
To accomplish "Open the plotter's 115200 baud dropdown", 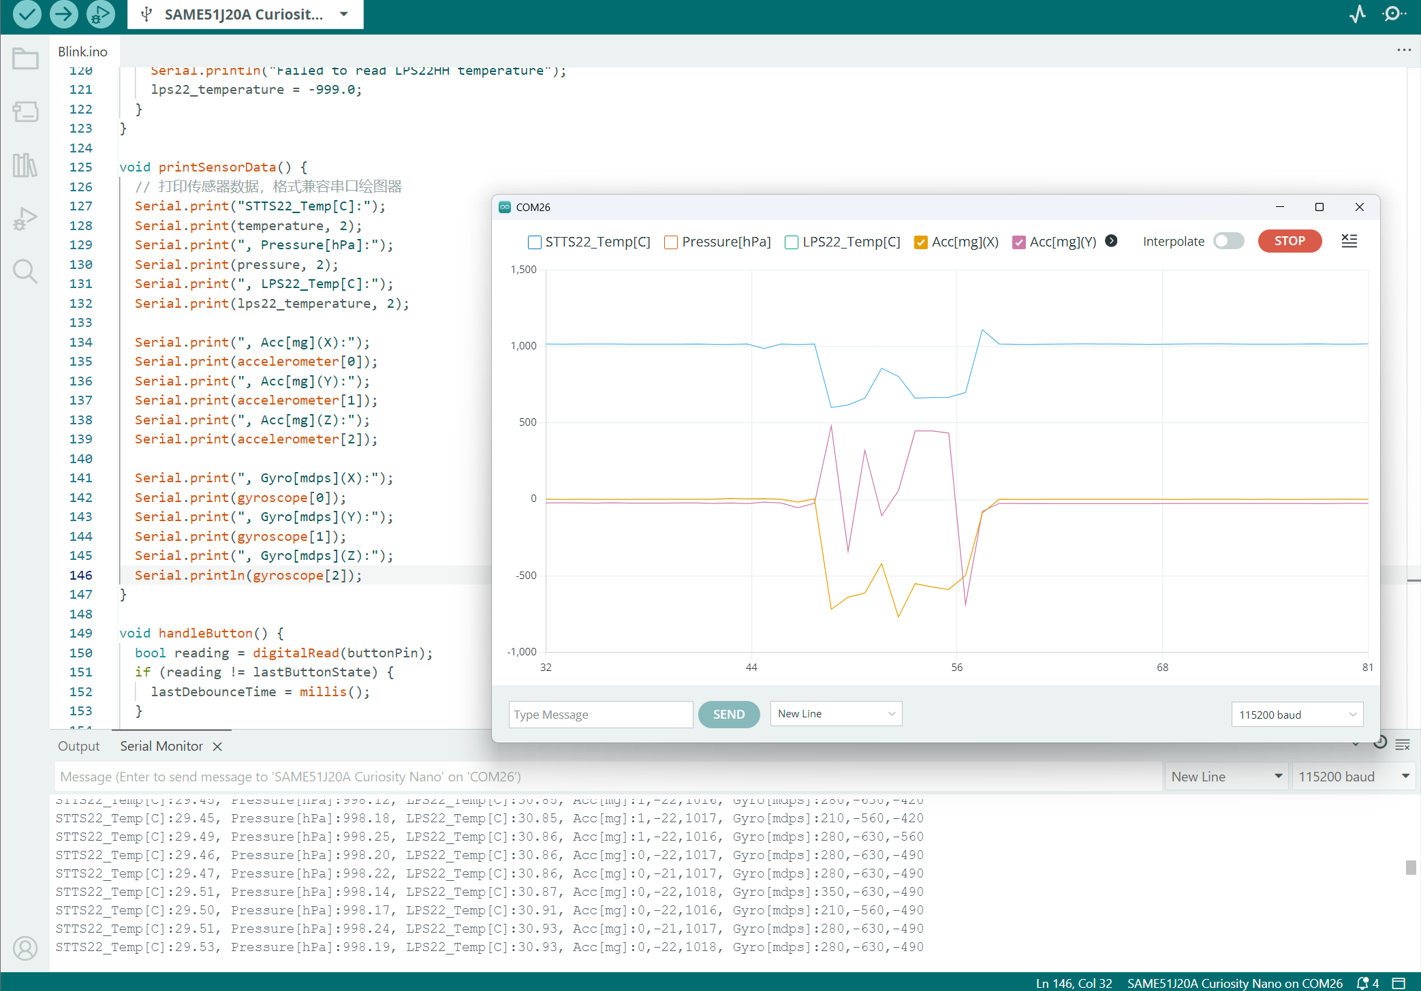I will [x=1297, y=715].
